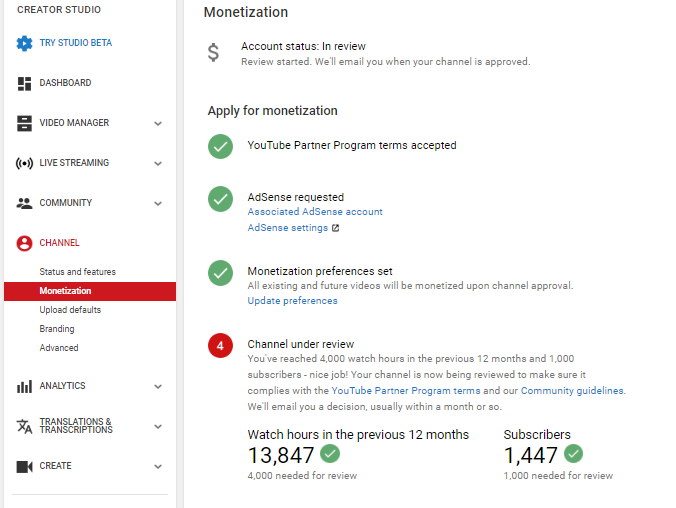
Task: Click the '4,000 needed for review' text
Action: click(x=302, y=476)
